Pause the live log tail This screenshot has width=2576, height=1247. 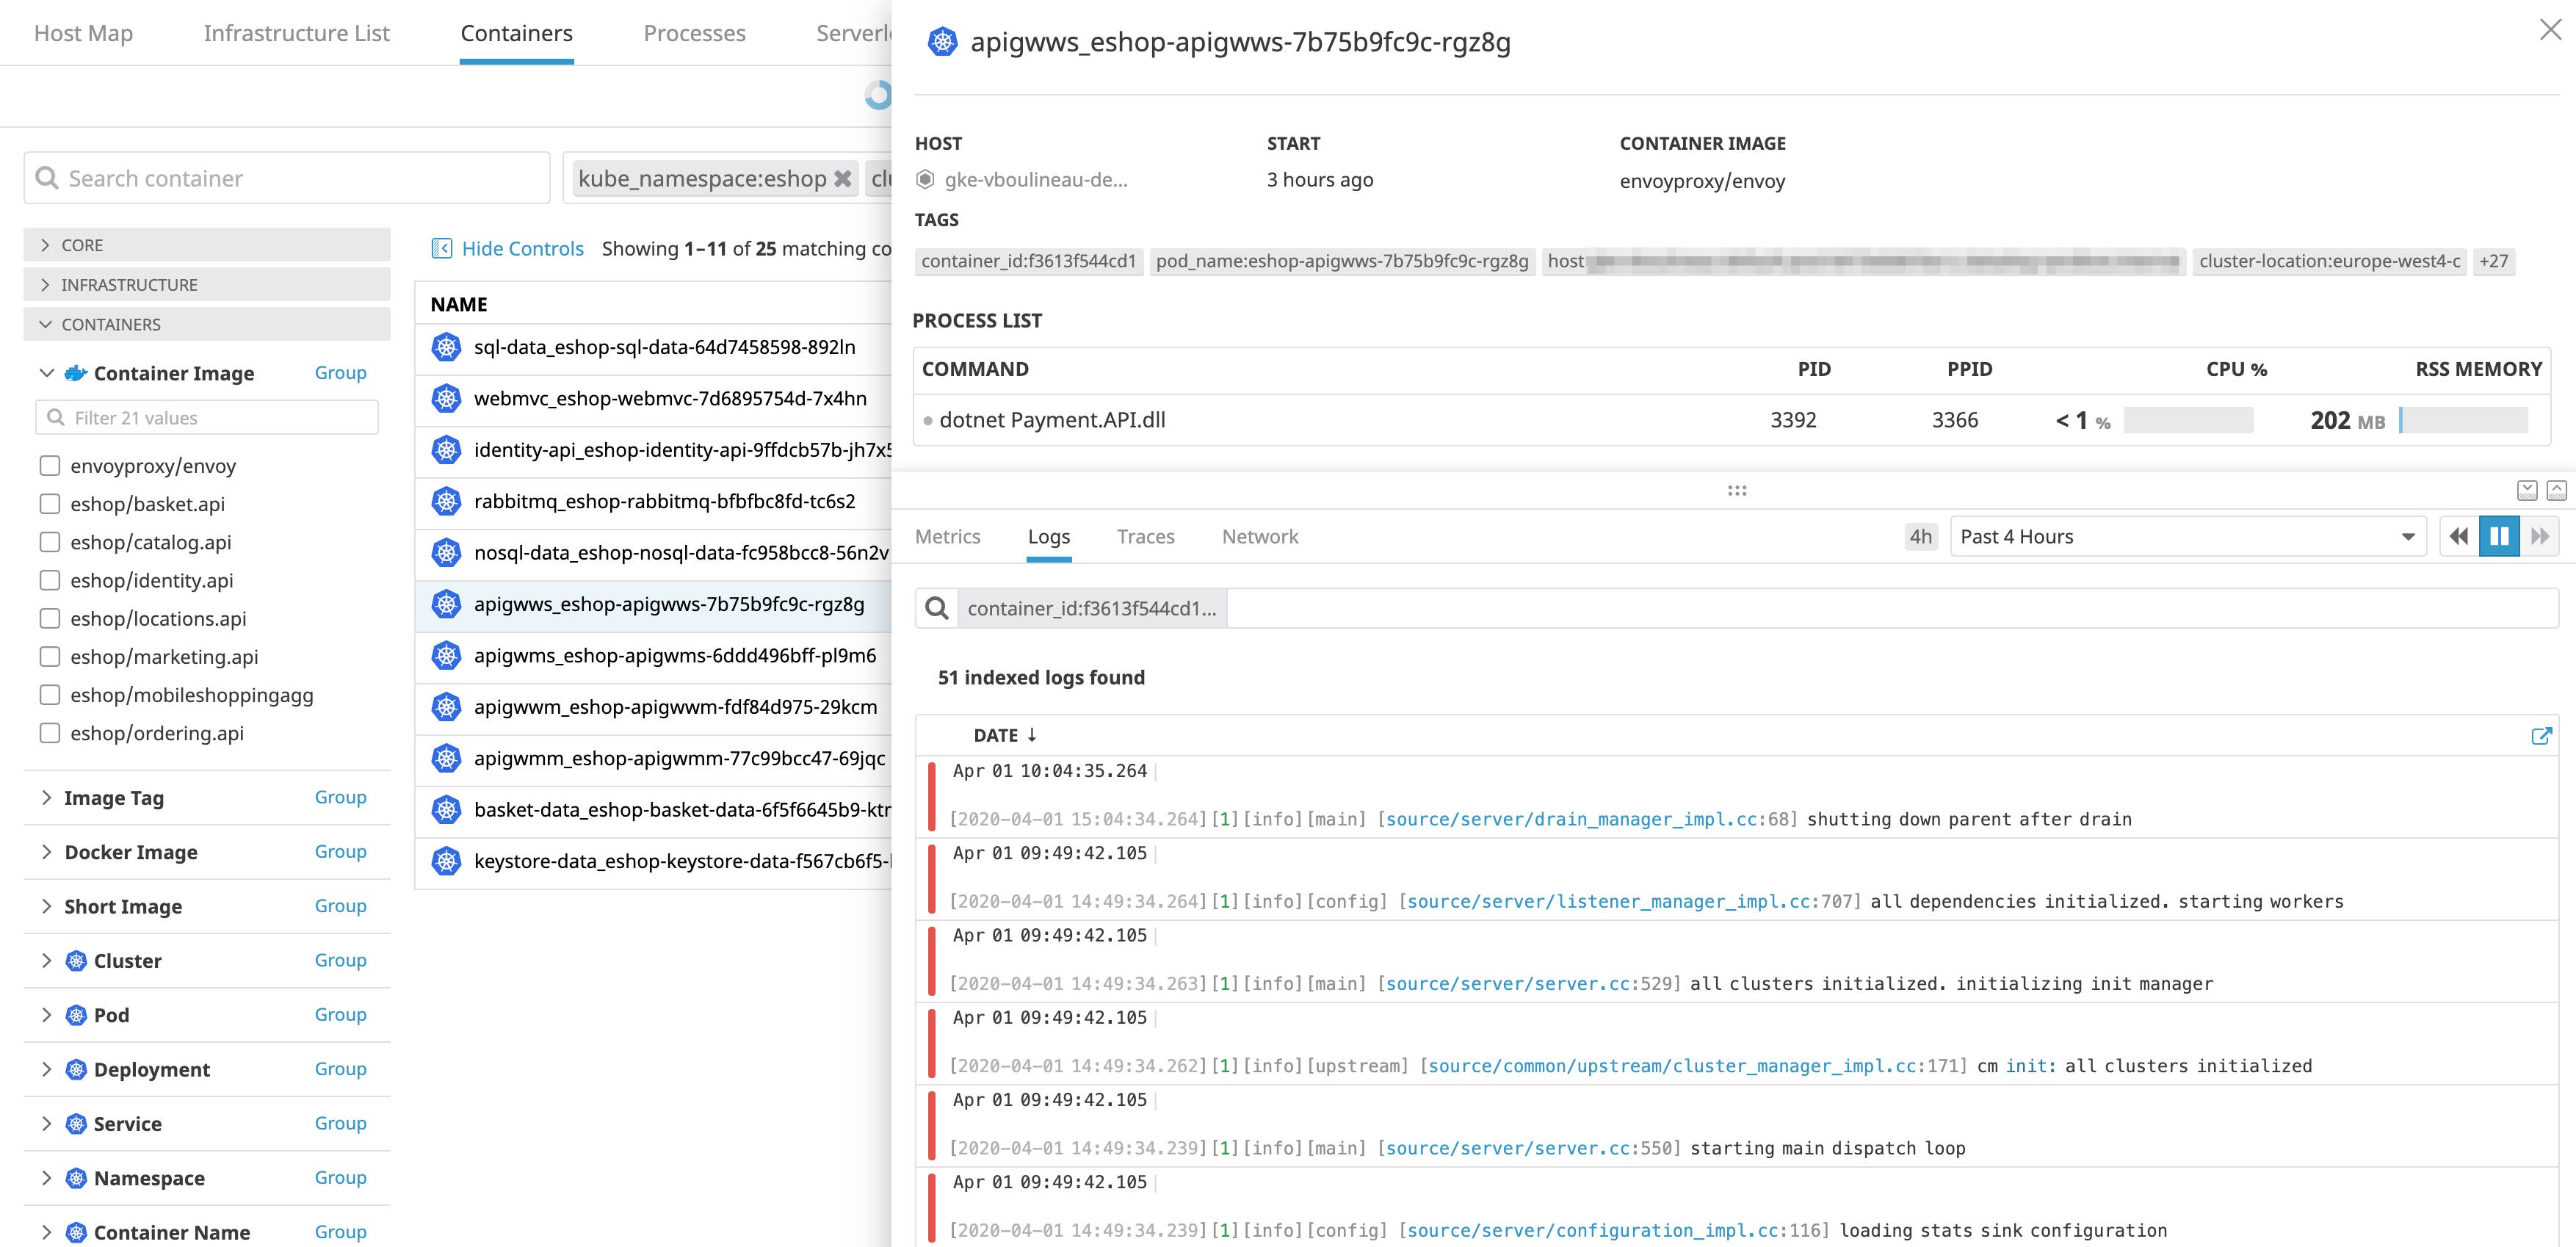2500,536
